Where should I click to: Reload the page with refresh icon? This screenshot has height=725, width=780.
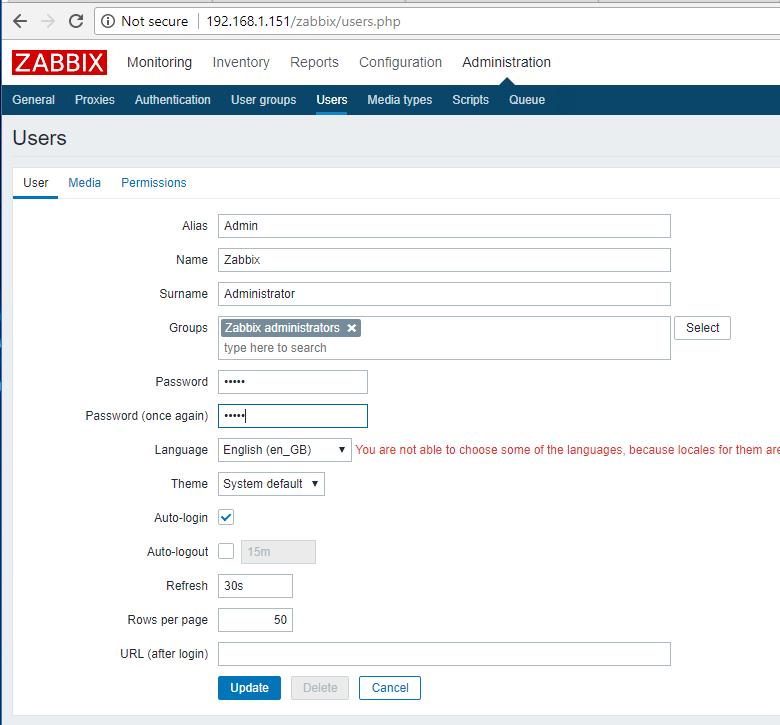coord(76,21)
